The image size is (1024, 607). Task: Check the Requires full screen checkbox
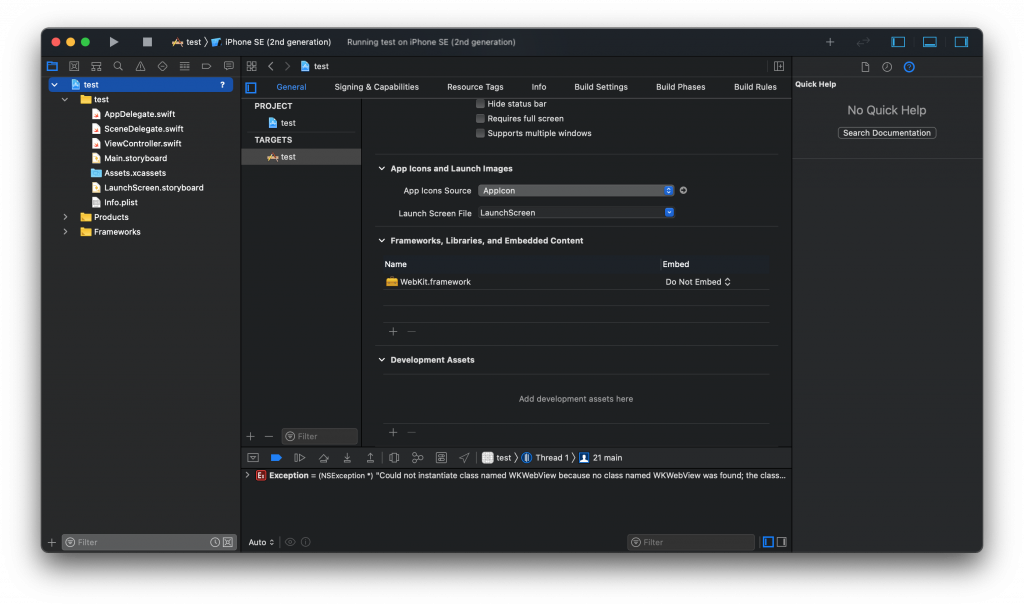(481, 118)
